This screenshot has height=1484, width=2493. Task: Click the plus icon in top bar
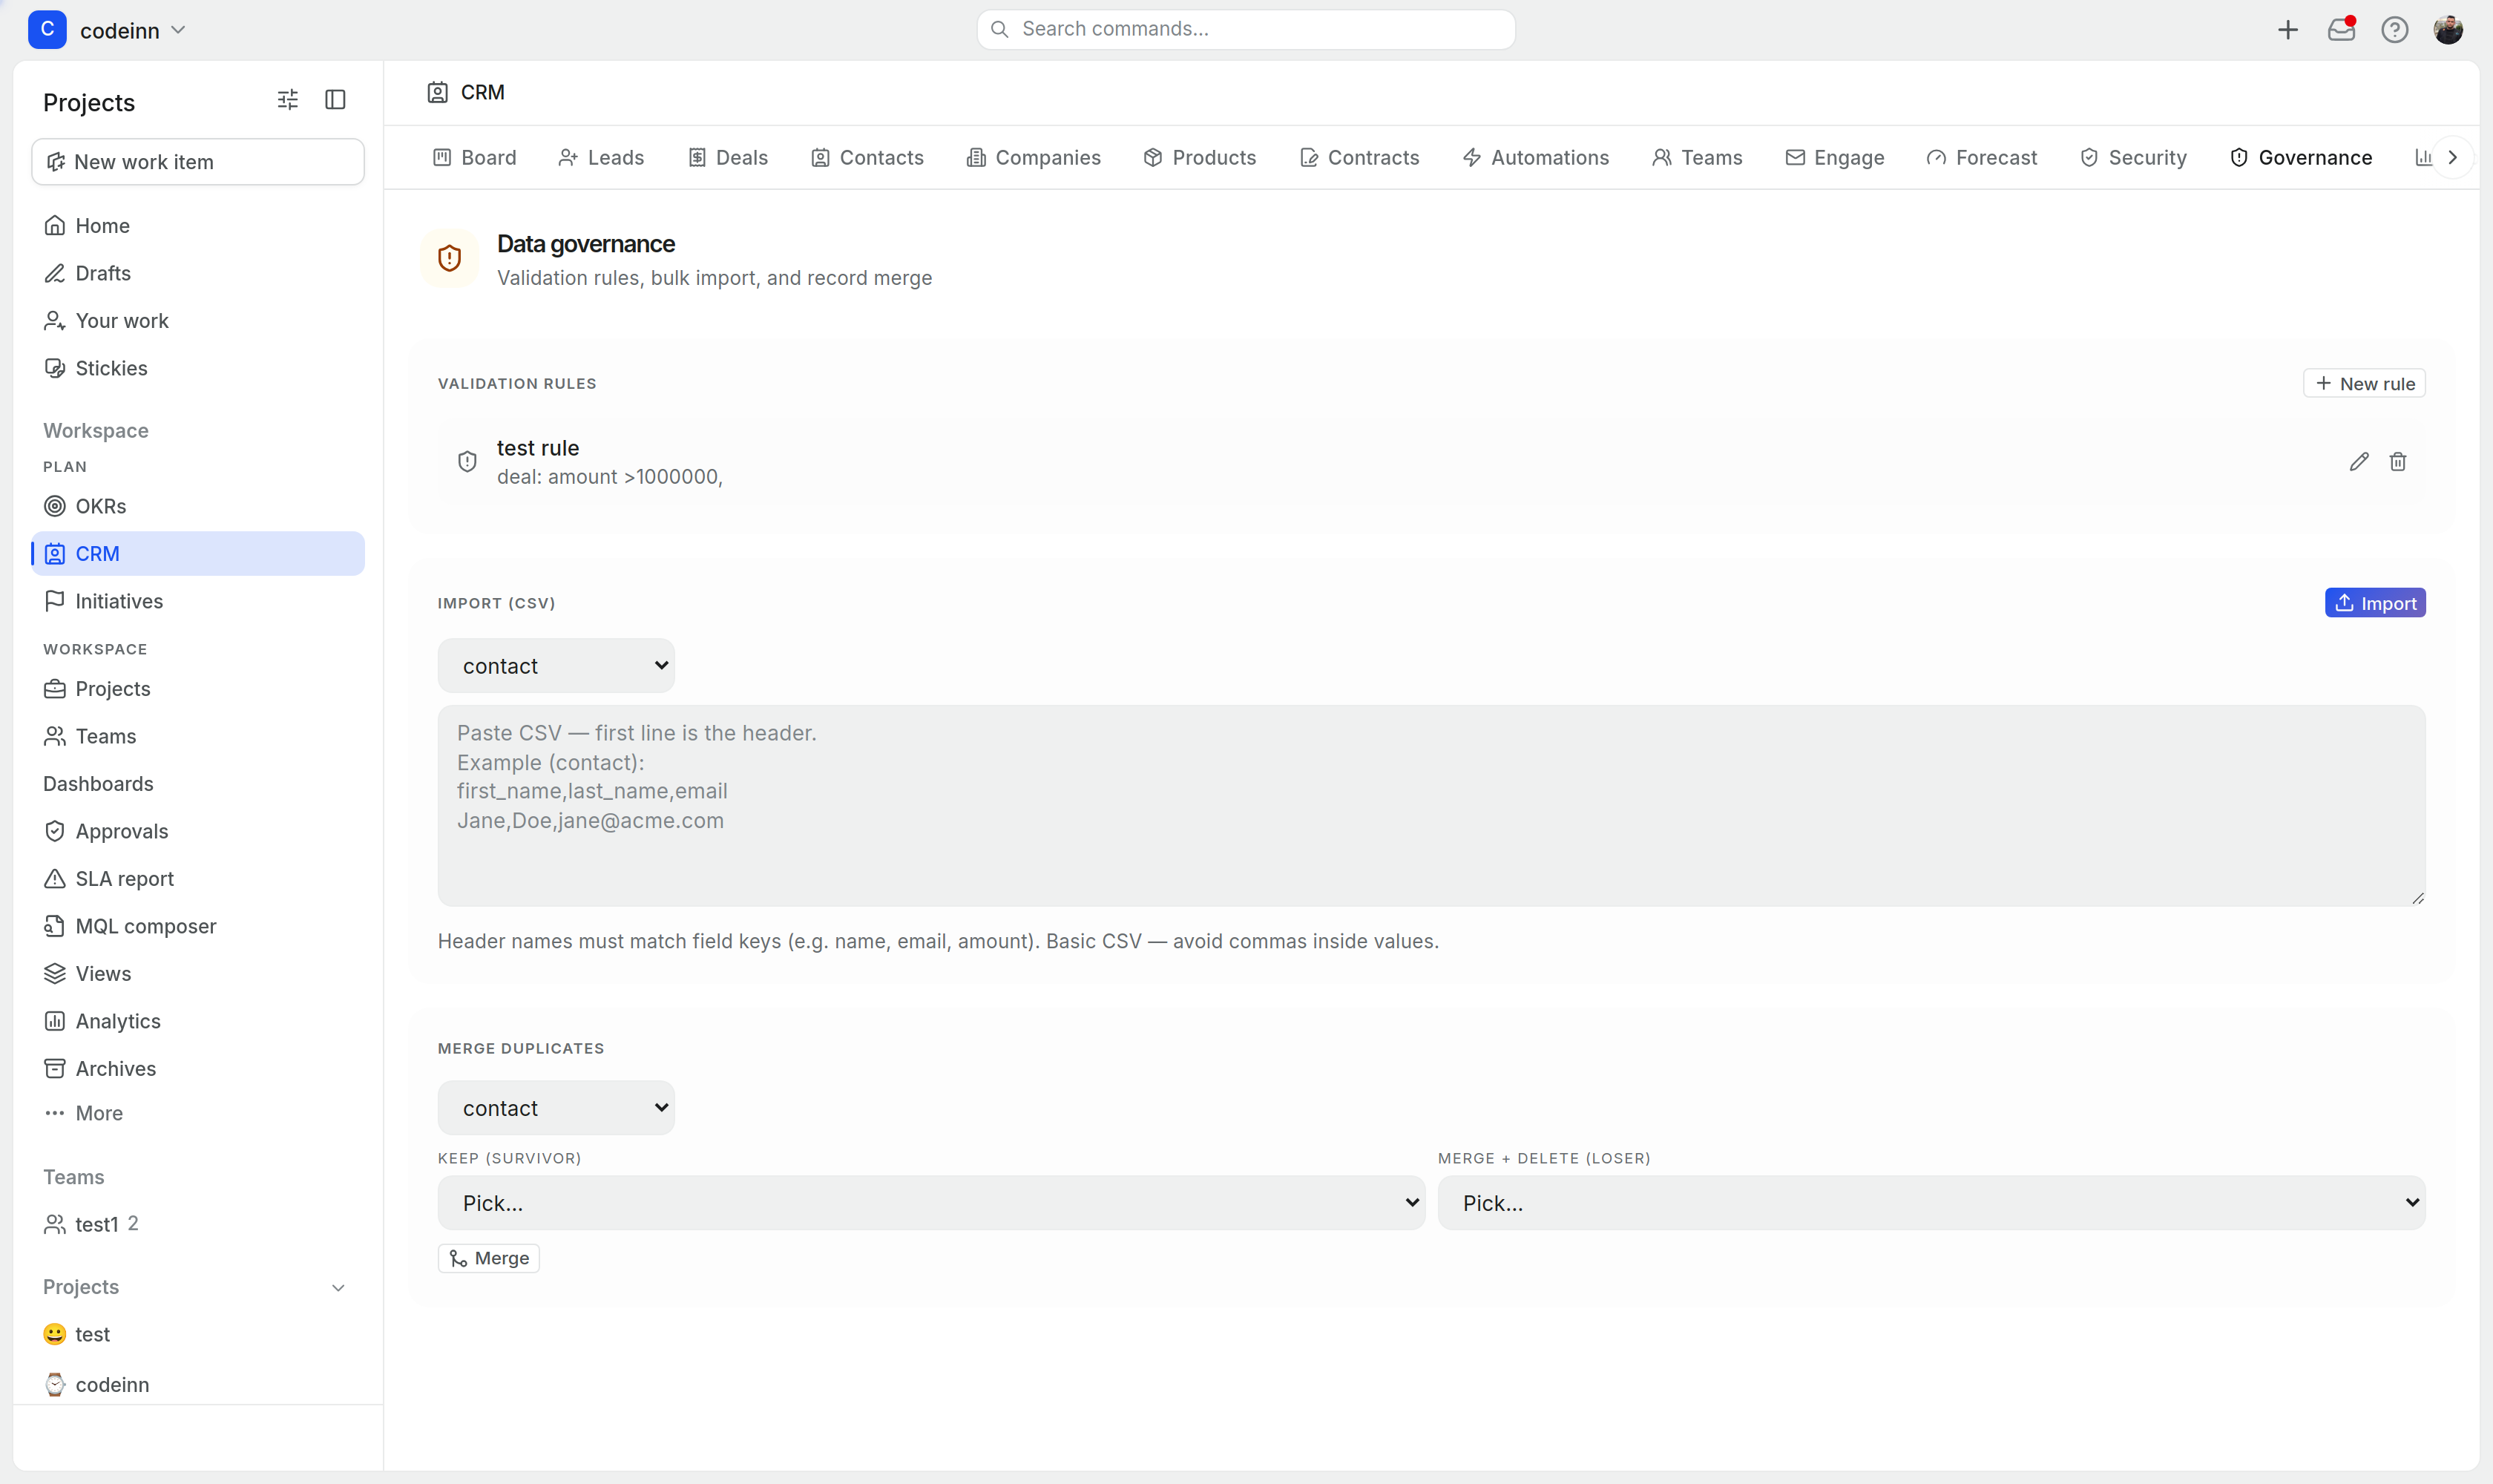click(2287, 30)
